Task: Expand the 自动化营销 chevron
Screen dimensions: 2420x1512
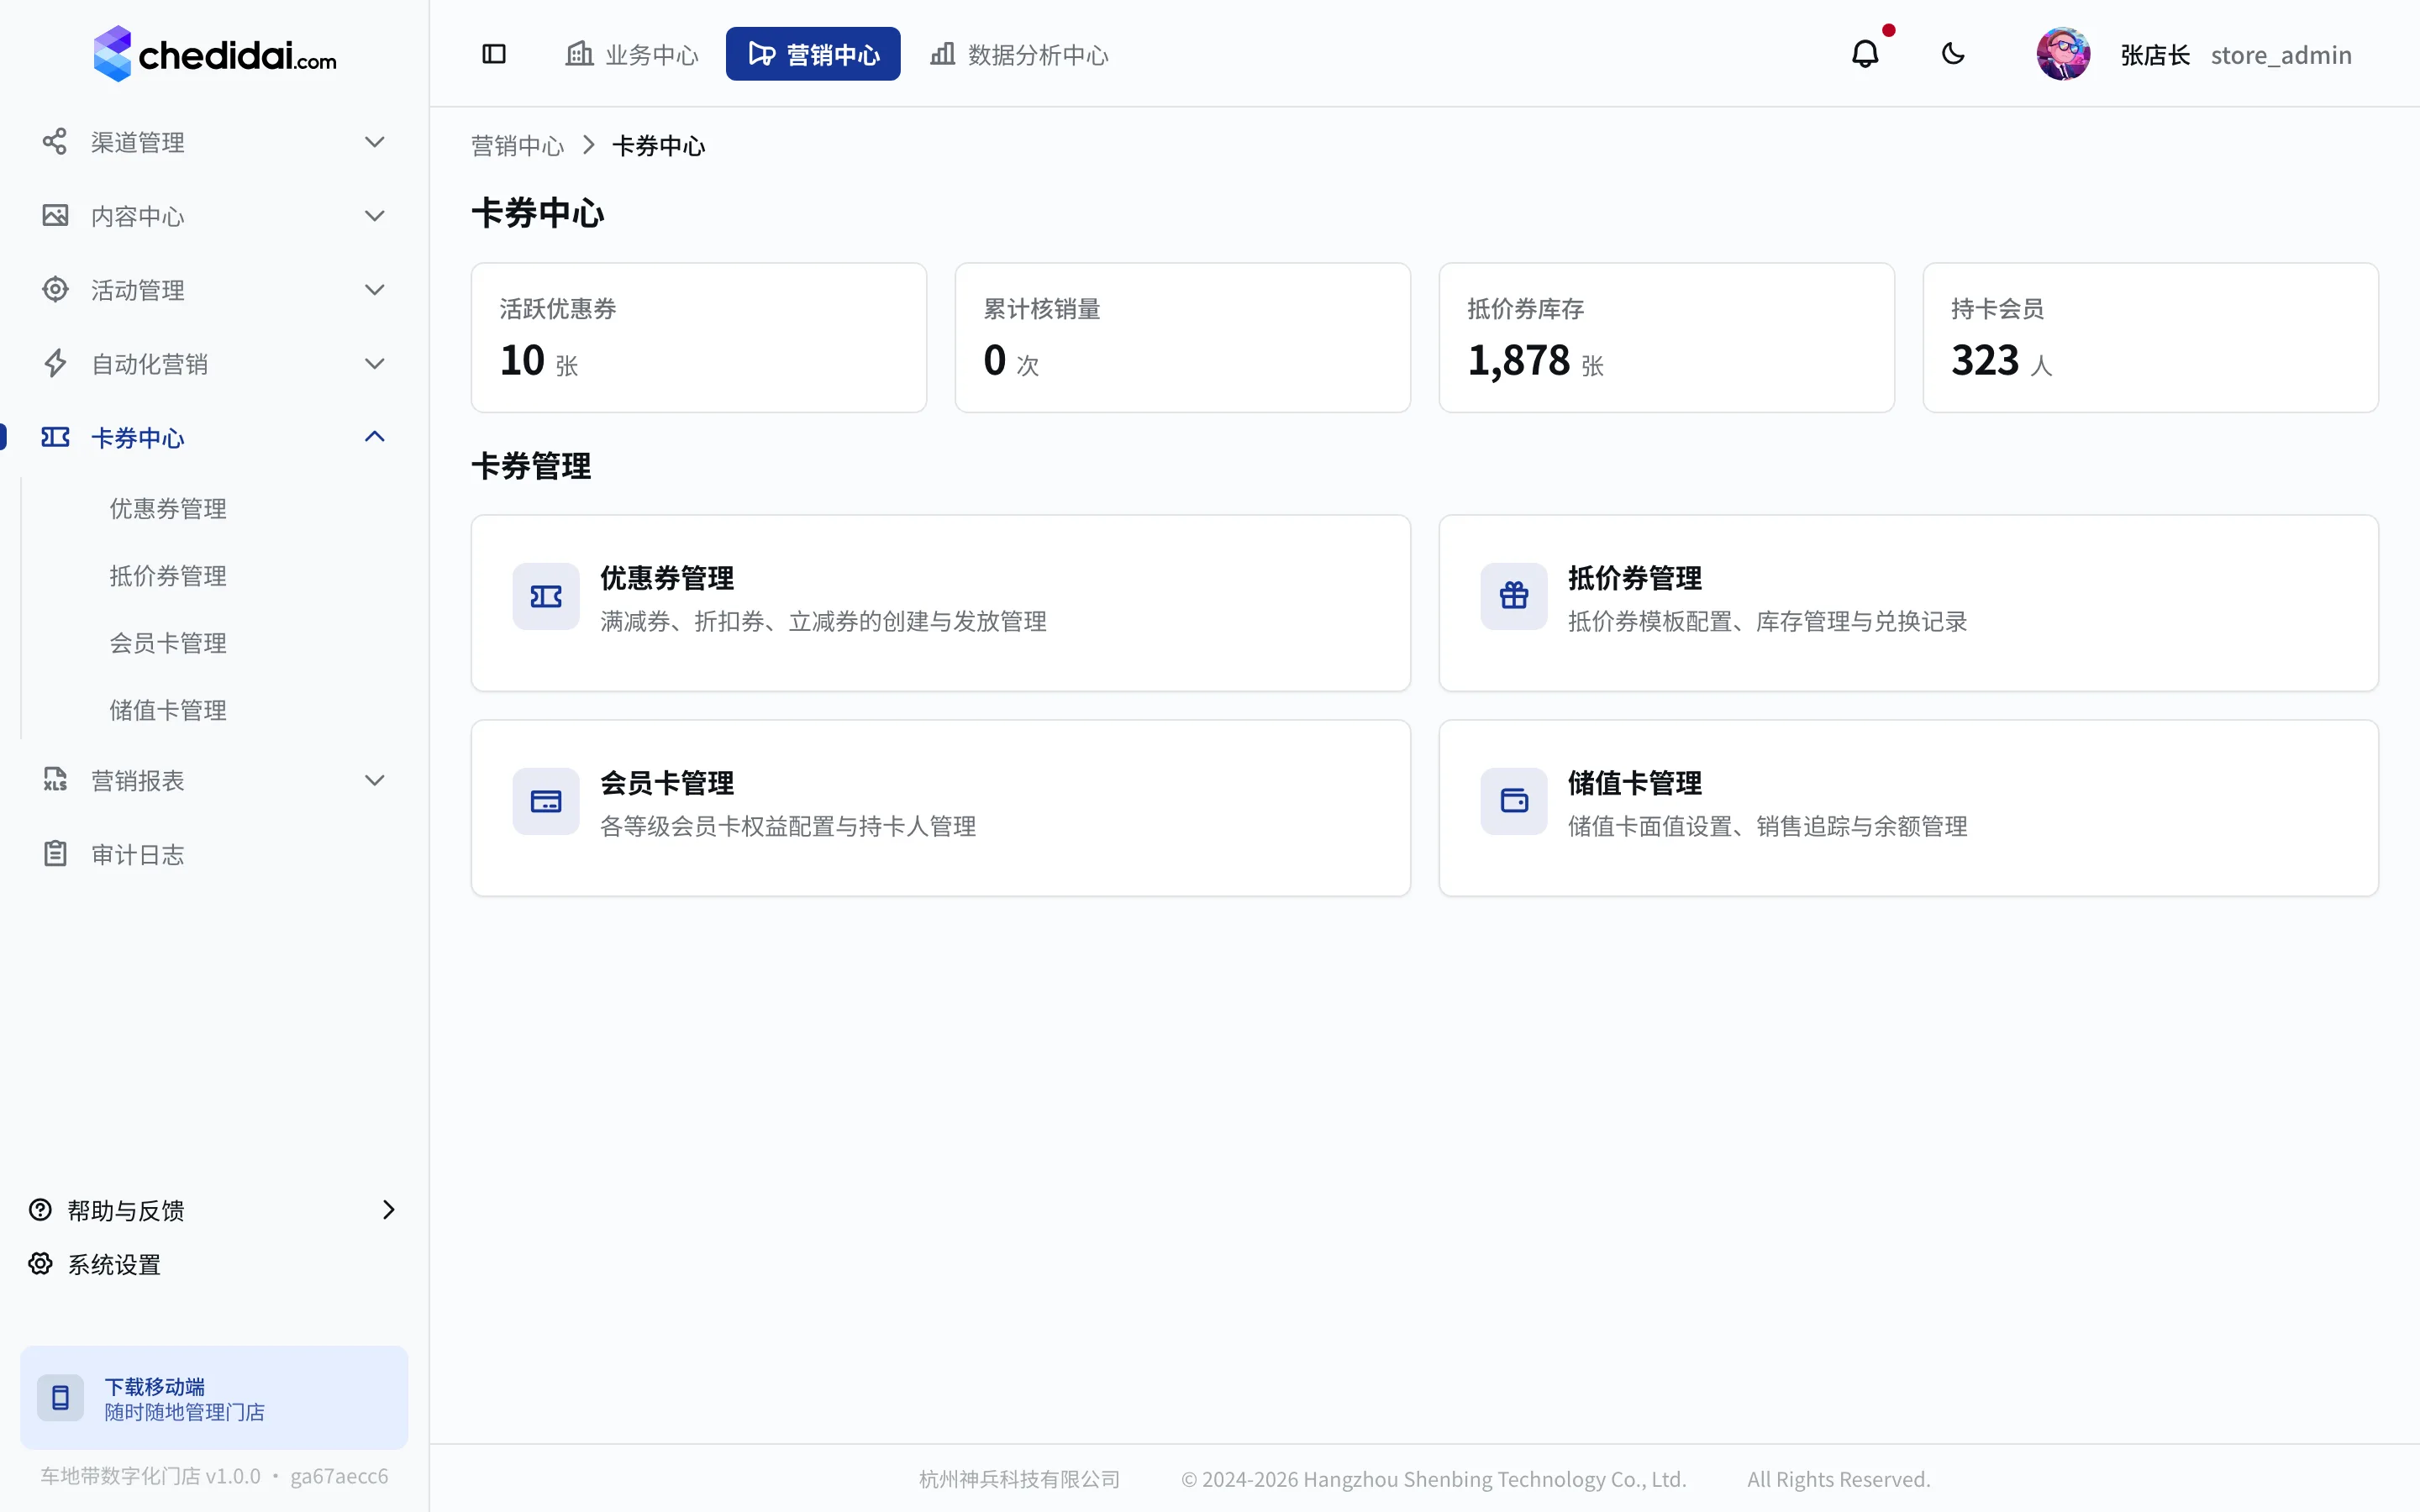Action: pos(375,364)
